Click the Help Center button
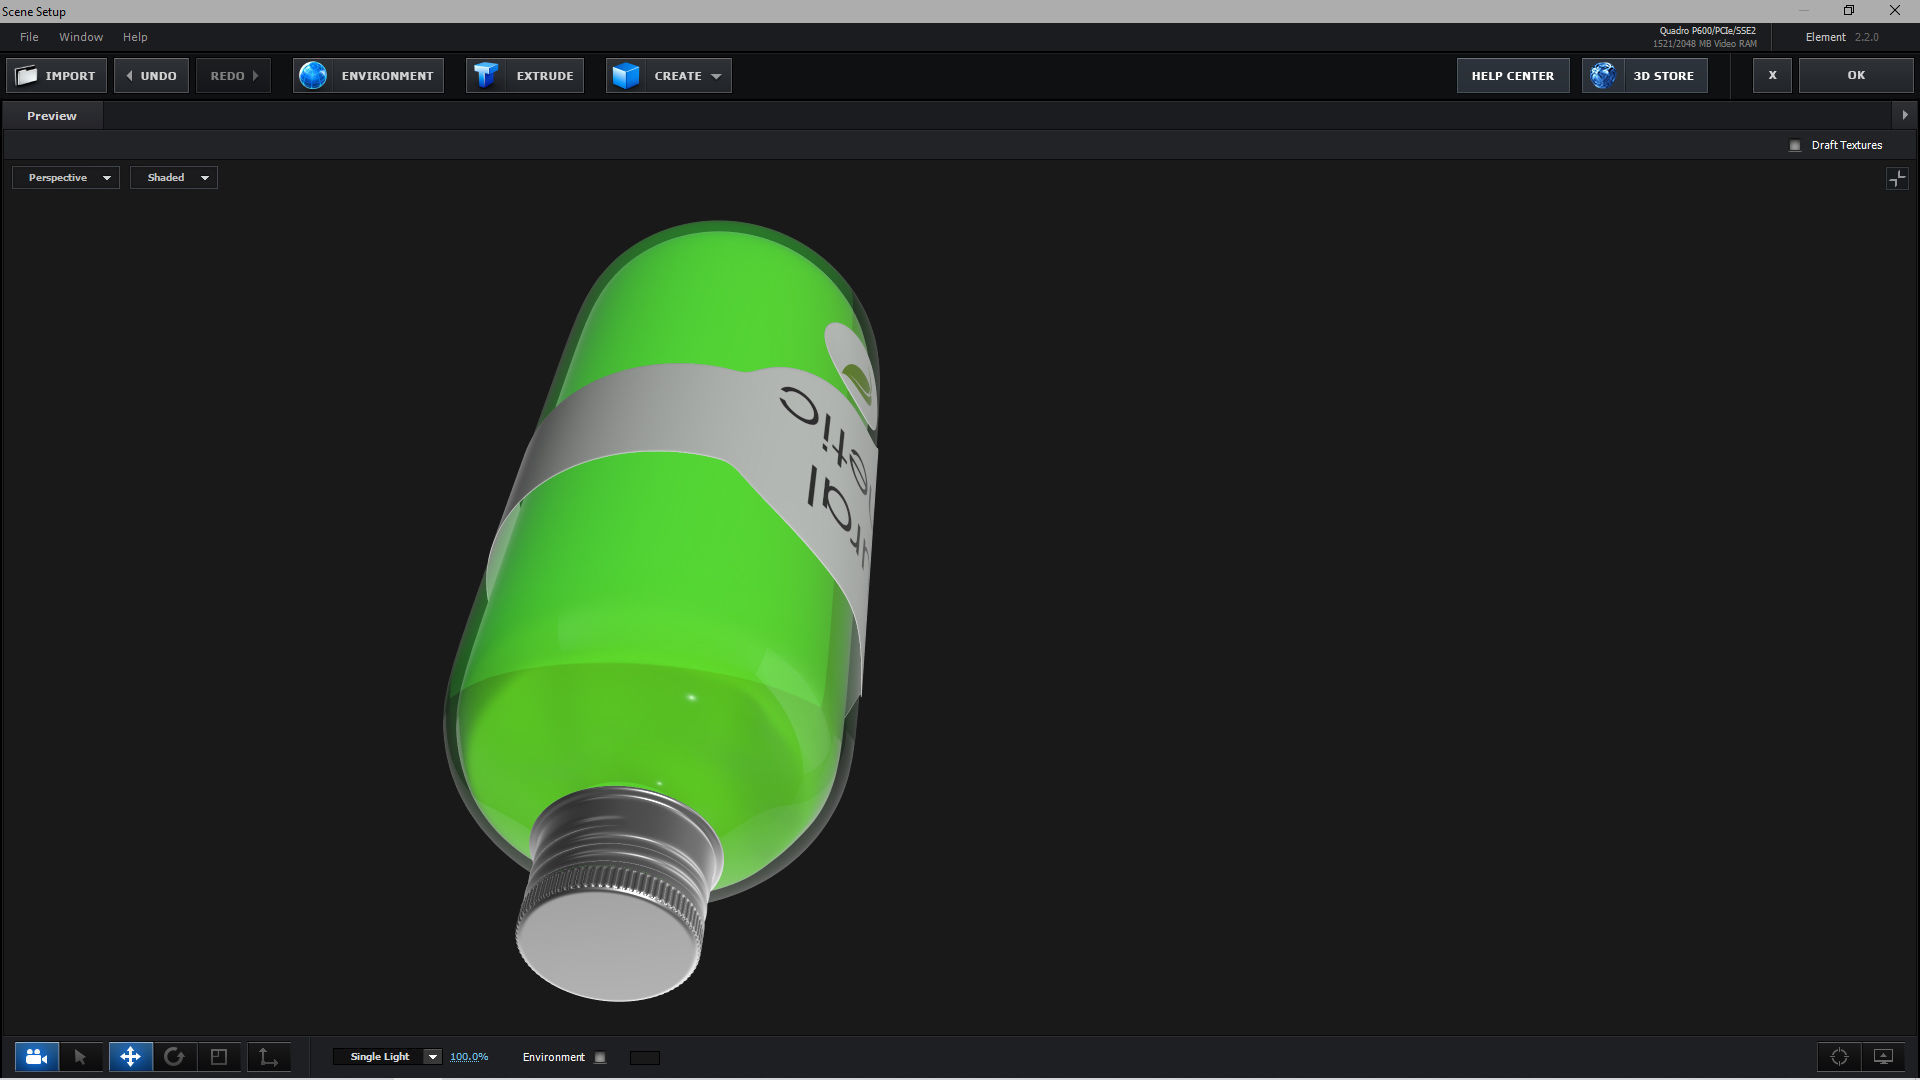This screenshot has width=1920, height=1080. [x=1512, y=76]
